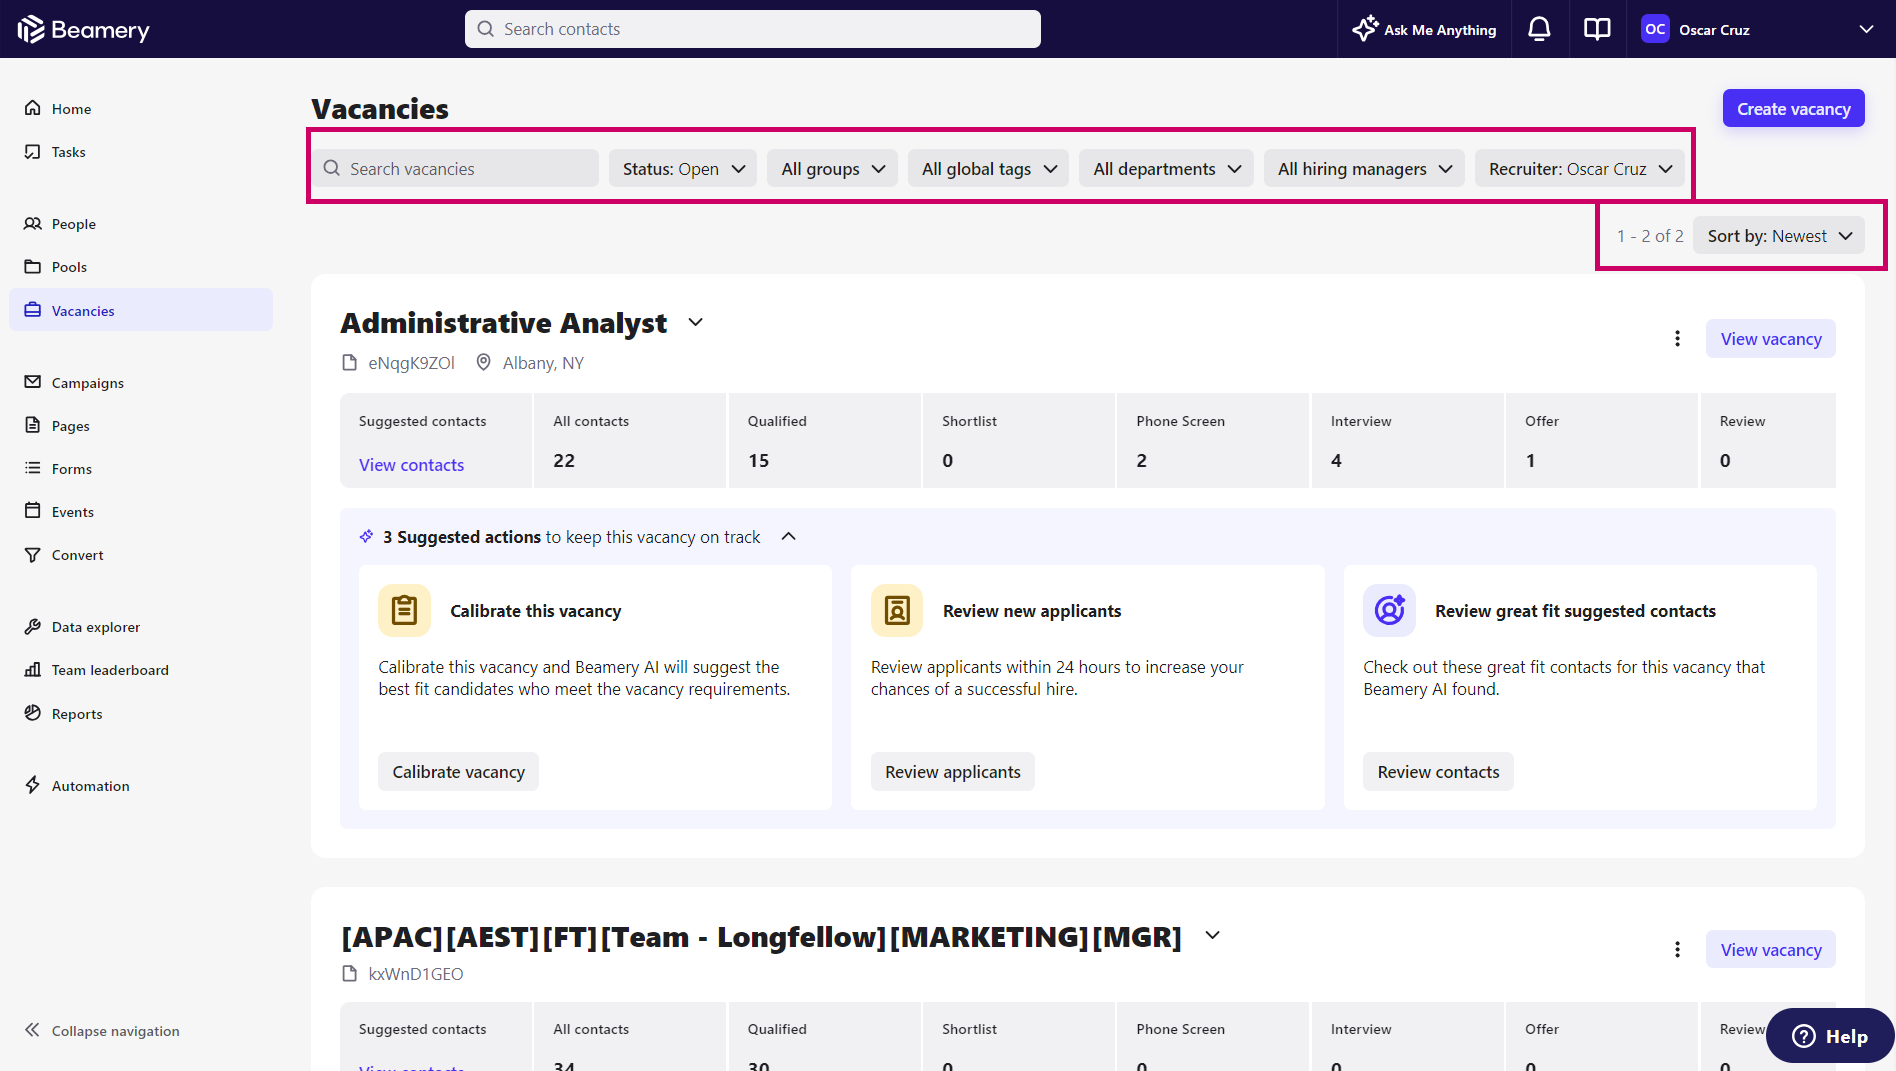This screenshot has width=1896, height=1071.
Task: Click the Ask Me Anything sparkle icon
Action: [1365, 29]
